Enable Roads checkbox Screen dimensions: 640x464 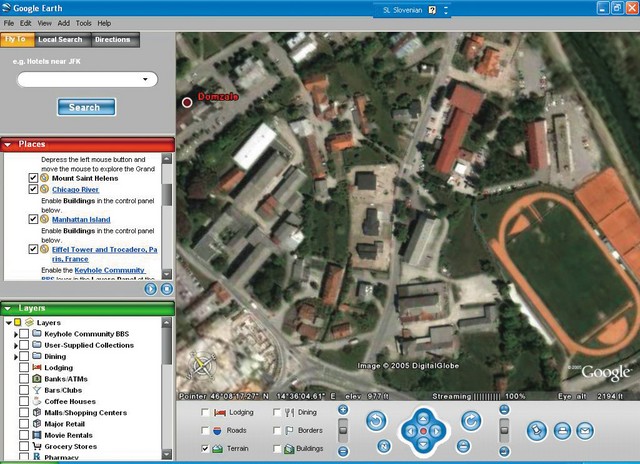click(205, 431)
